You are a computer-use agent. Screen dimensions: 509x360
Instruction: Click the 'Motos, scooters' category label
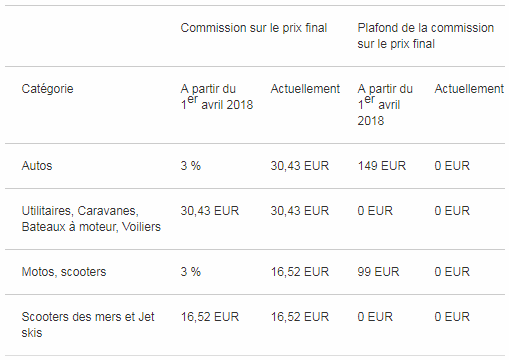(x=64, y=272)
